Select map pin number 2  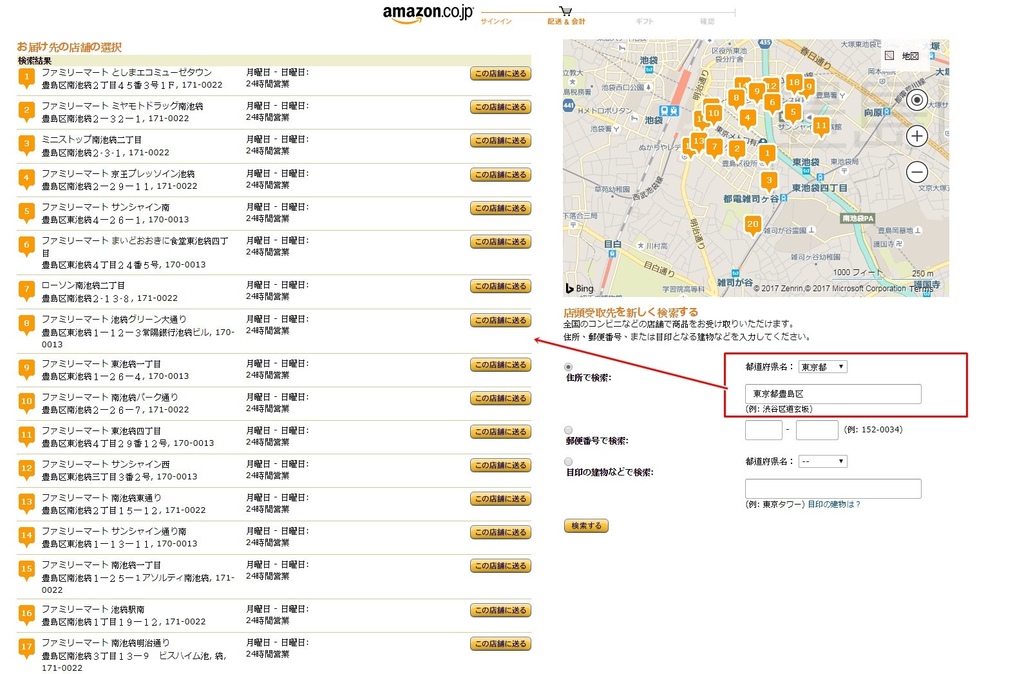coord(737,150)
